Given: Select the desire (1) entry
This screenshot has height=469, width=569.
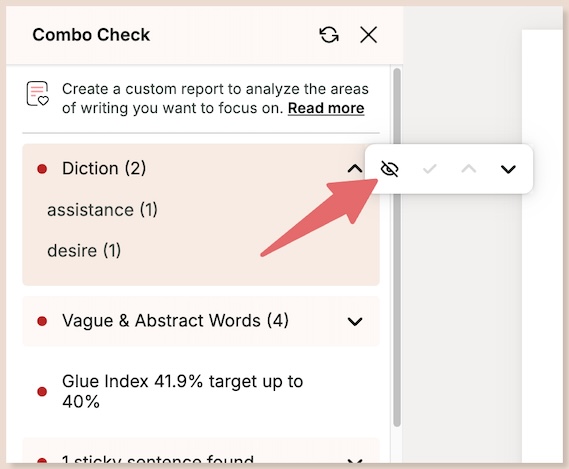Looking at the screenshot, I should (x=84, y=251).
